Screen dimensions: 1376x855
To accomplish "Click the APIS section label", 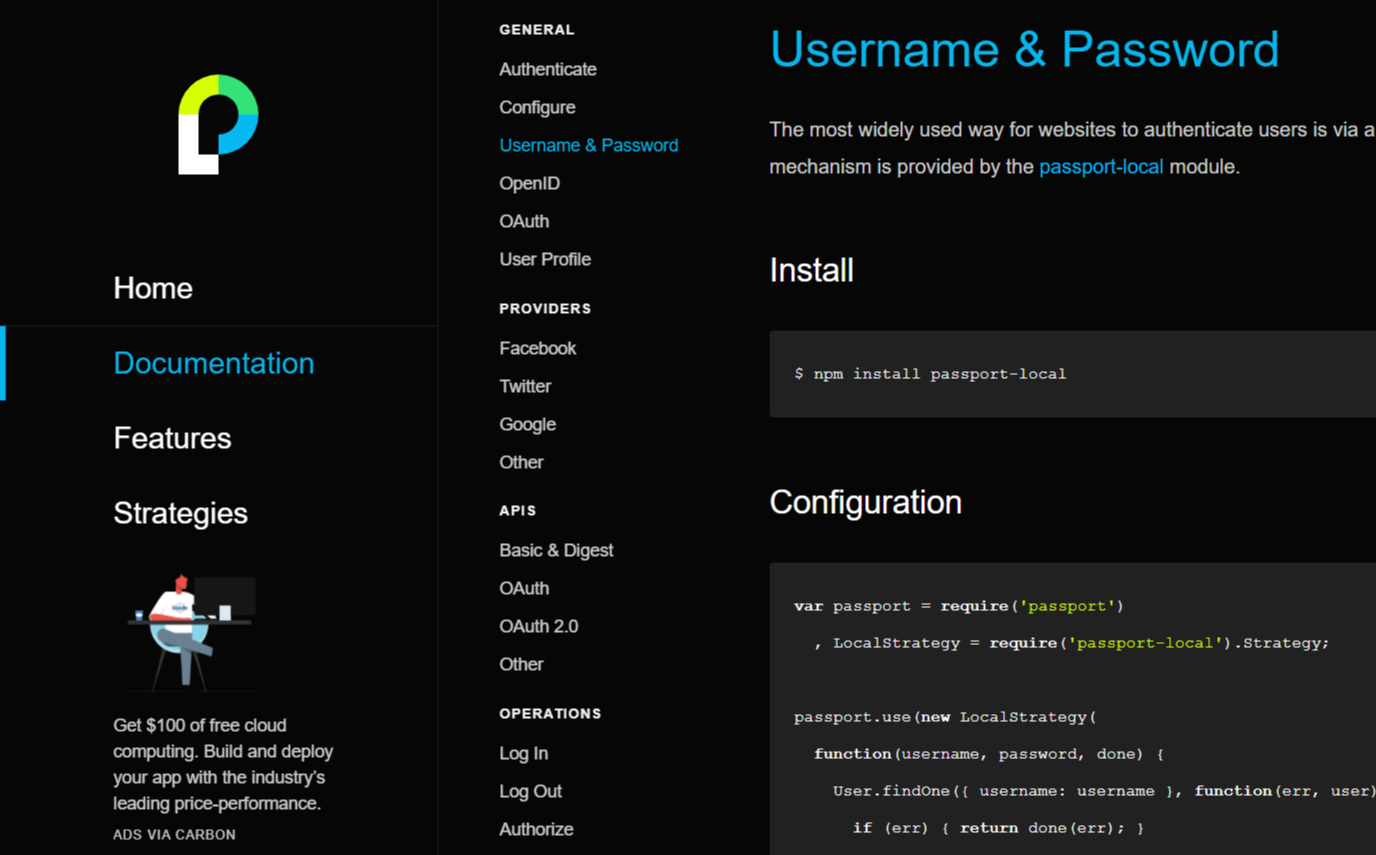I will point(518,511).
